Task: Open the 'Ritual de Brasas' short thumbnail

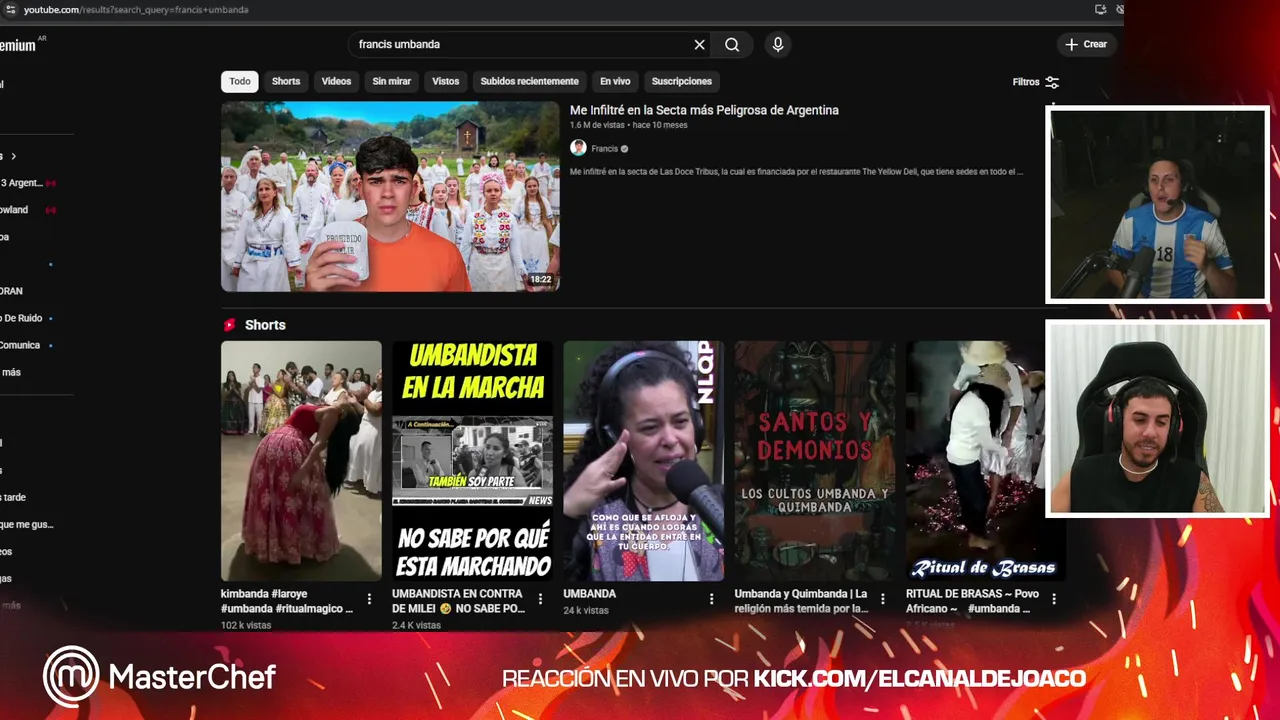Action: pos(986,461)
